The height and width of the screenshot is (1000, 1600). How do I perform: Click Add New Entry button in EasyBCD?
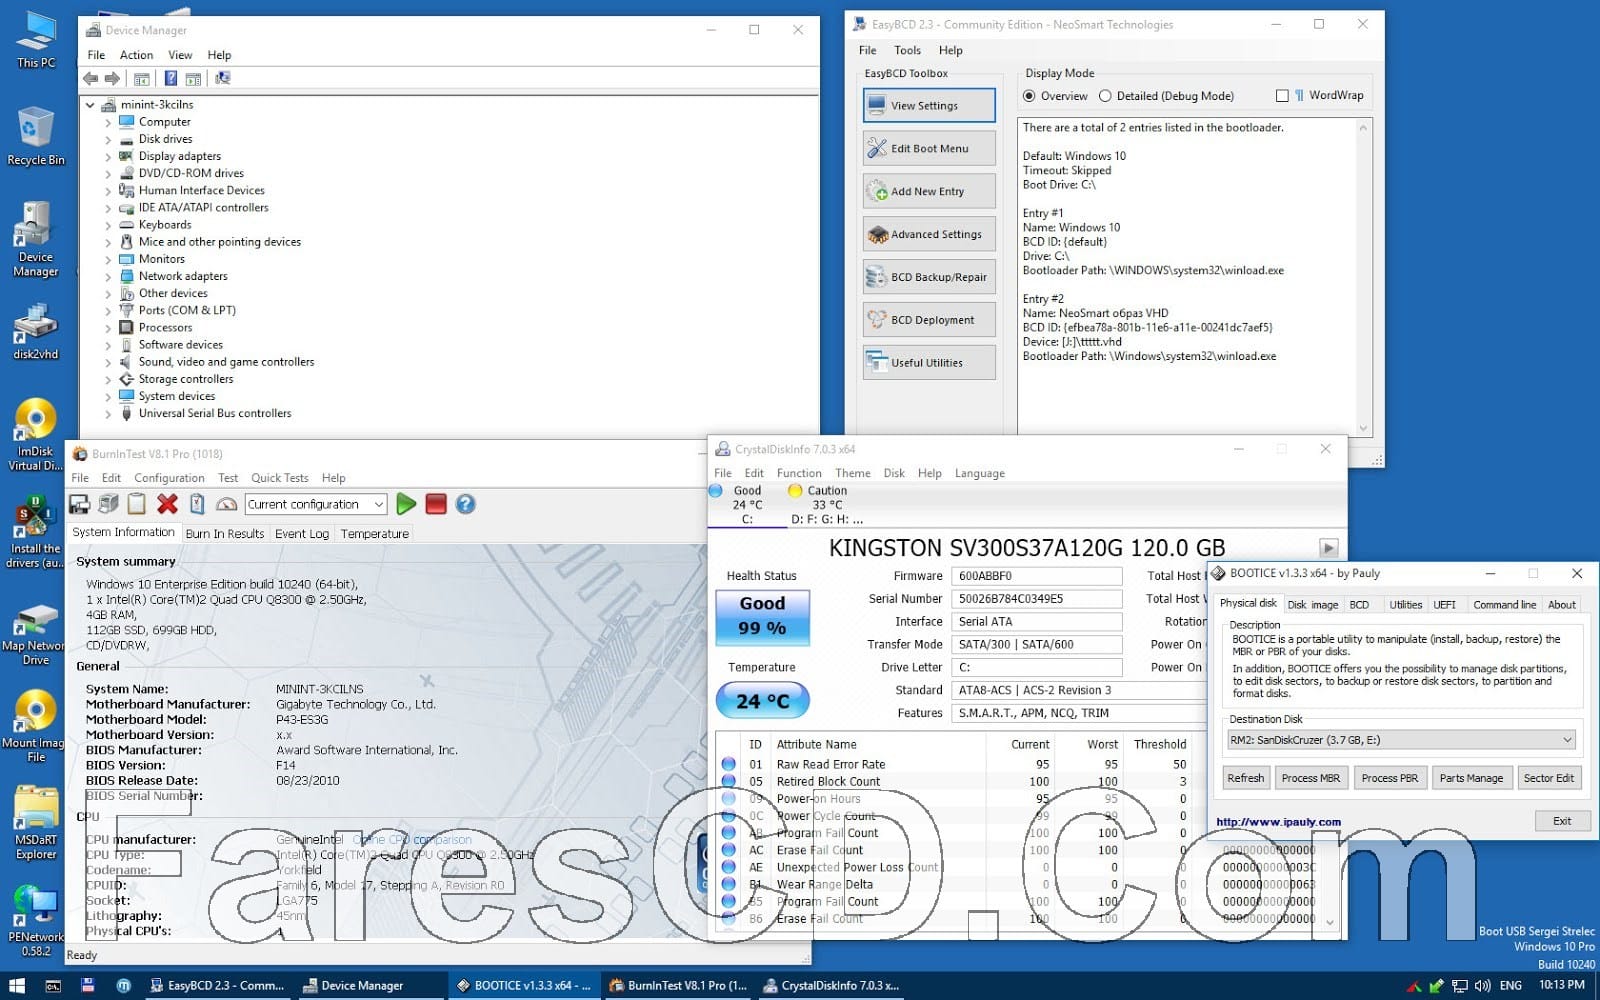(x=929, y=191)
